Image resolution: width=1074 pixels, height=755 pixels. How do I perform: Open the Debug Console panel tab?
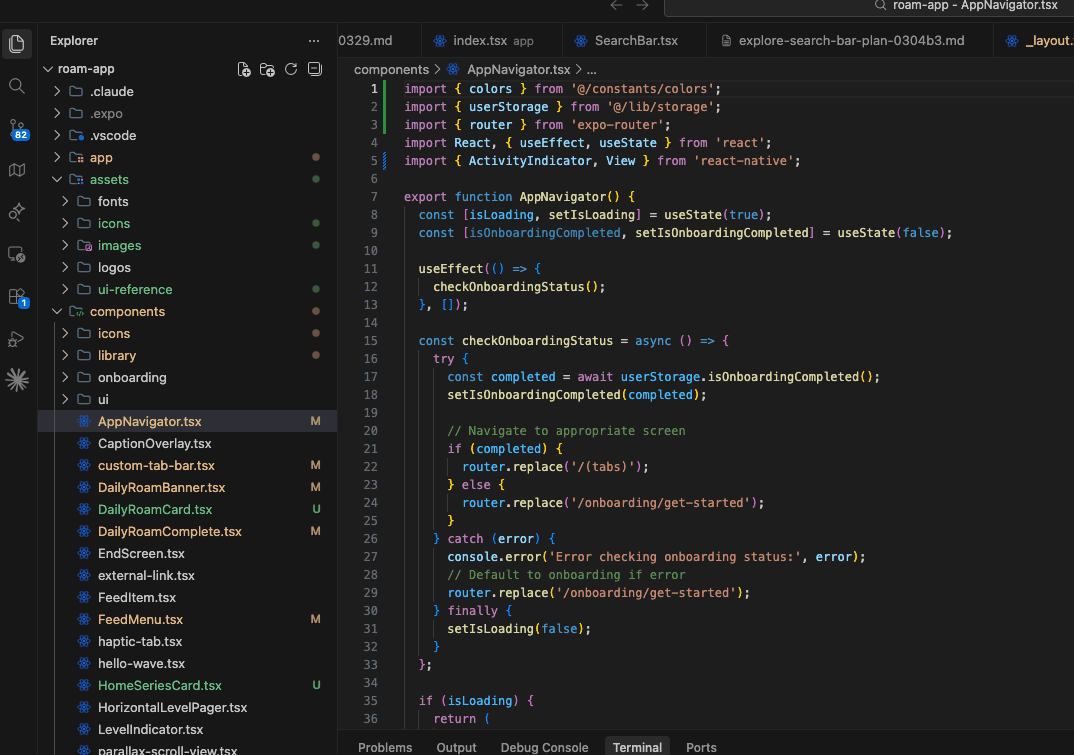544,747
